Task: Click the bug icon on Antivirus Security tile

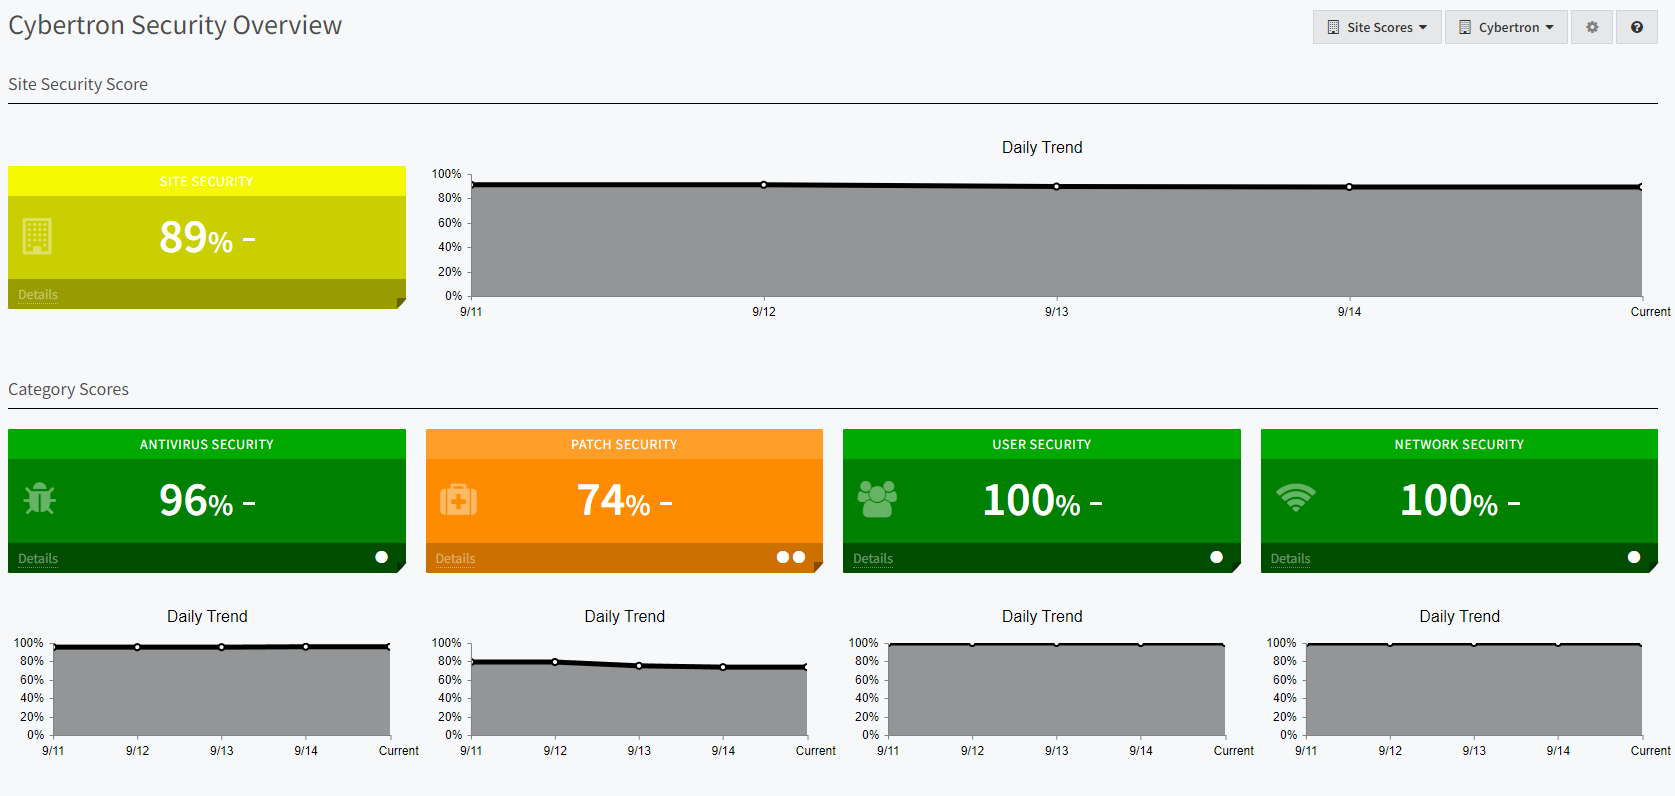Action: tap(40, 499)
